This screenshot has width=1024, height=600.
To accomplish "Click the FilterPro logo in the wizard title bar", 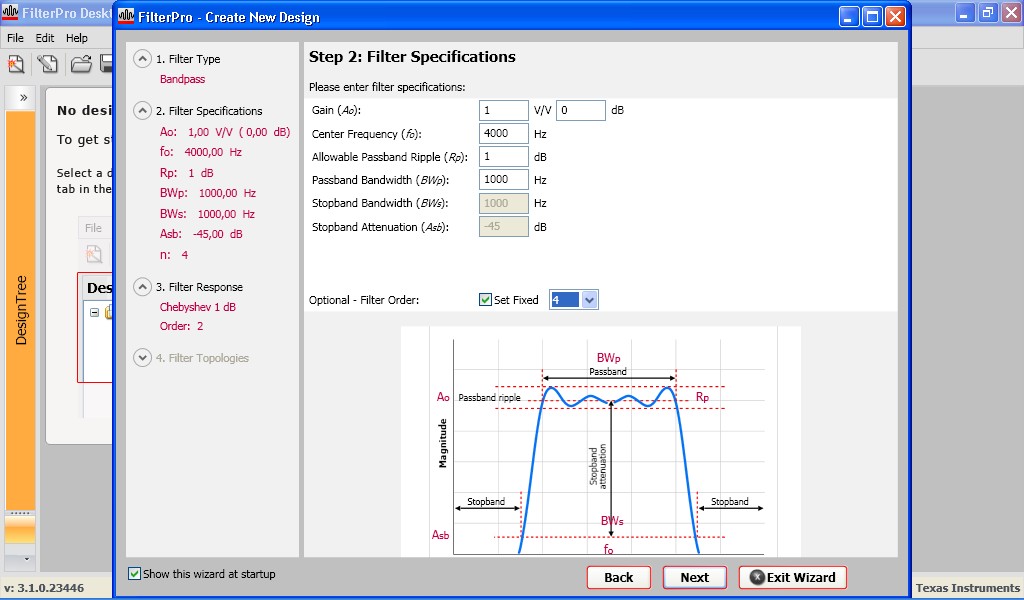I will pos(126,17).
